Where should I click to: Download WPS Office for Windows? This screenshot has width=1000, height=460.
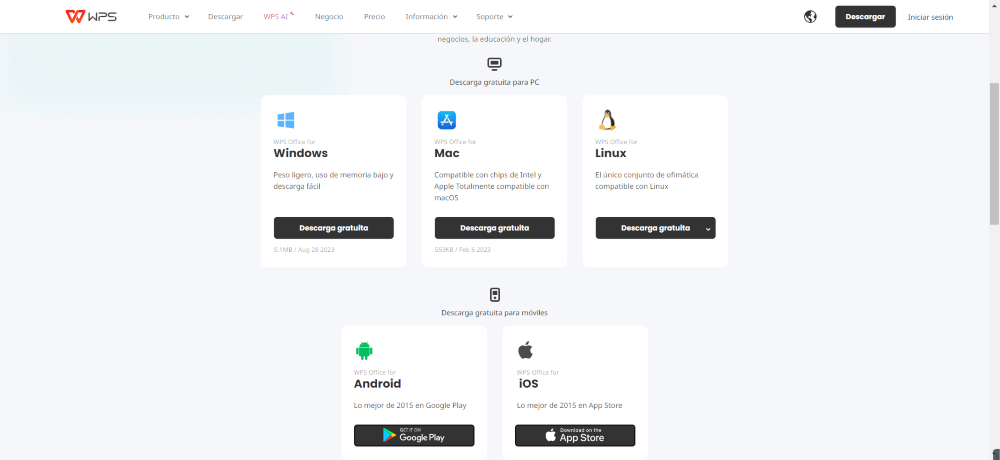tap(334, 228)
